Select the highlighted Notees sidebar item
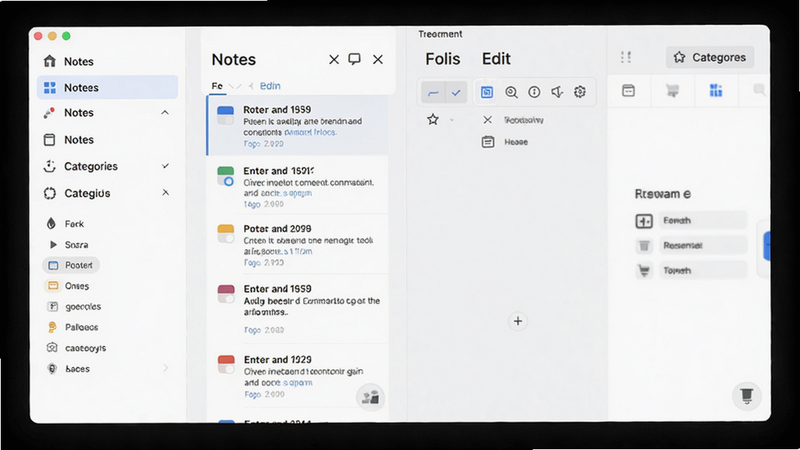800x450 pixels. click(x=107, y=87)
